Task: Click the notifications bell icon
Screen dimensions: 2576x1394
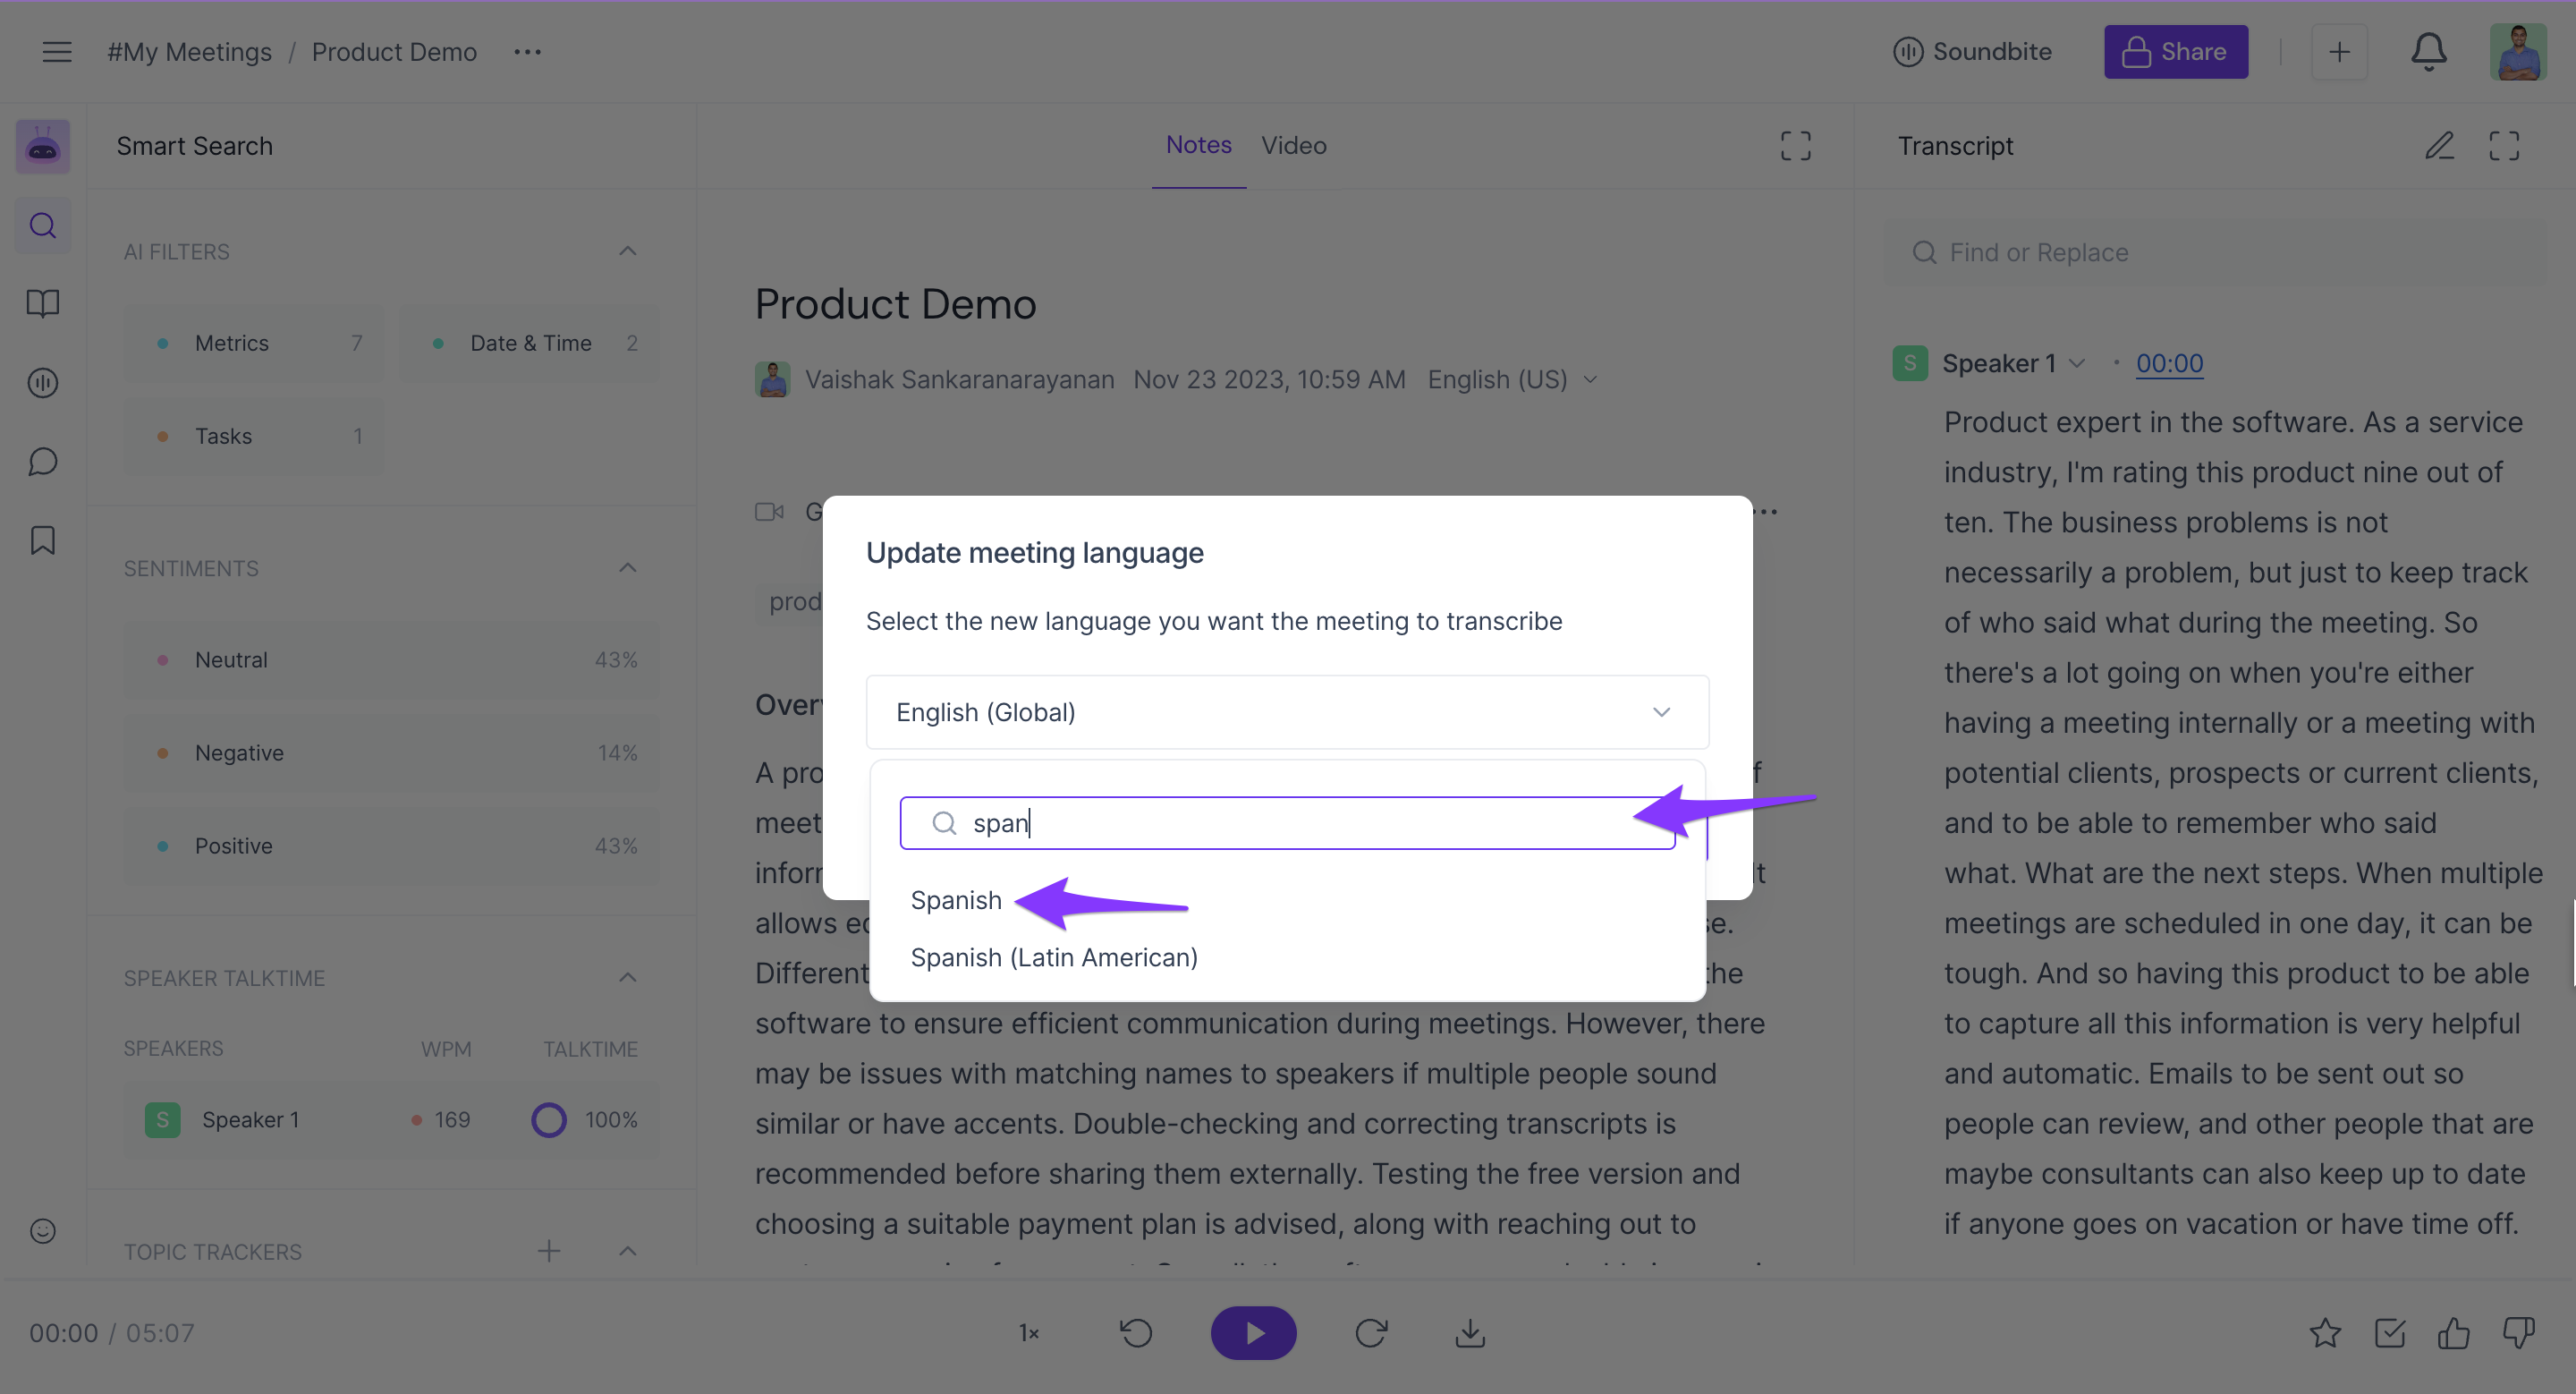Action: tap(2428, 52)
